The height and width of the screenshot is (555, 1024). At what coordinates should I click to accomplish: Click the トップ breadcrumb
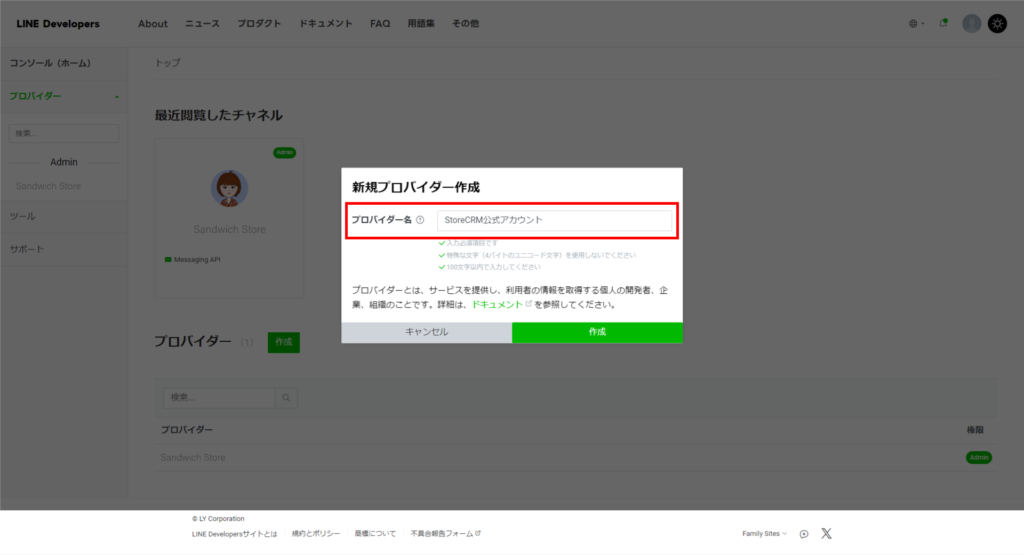coord(167,63)
